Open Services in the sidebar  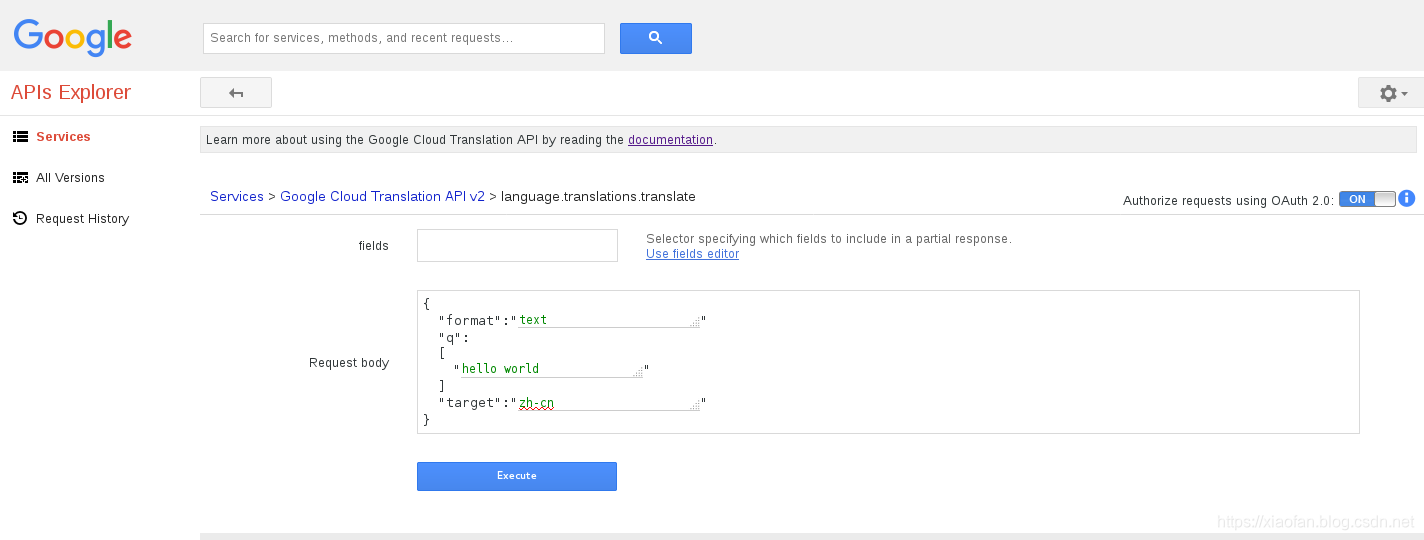tap(63, 137)
